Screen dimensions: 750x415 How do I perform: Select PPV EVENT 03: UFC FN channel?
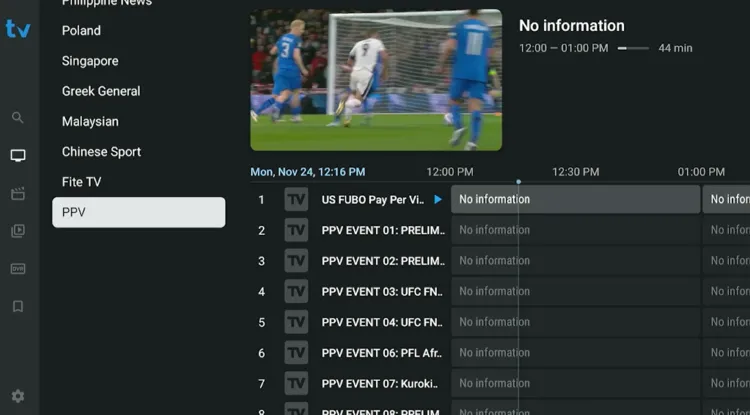(x=382, y=291)
